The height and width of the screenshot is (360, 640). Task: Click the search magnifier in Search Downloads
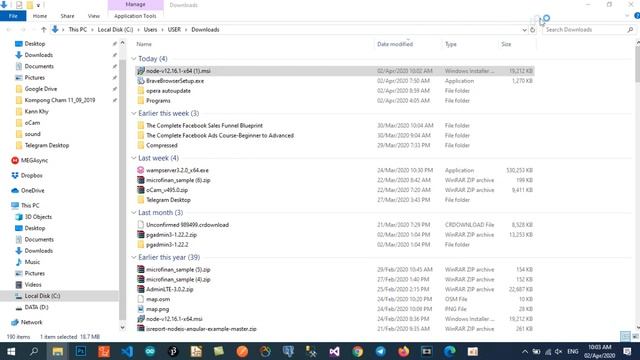[x=630, y=30]
